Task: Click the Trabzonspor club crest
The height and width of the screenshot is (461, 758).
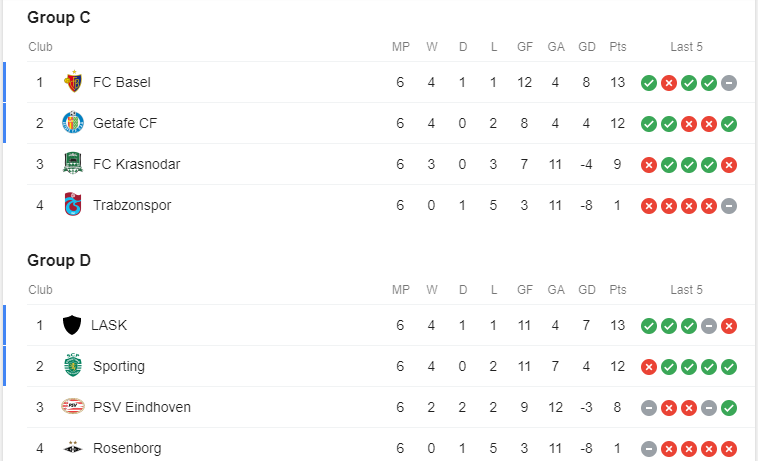Action: 73,204
